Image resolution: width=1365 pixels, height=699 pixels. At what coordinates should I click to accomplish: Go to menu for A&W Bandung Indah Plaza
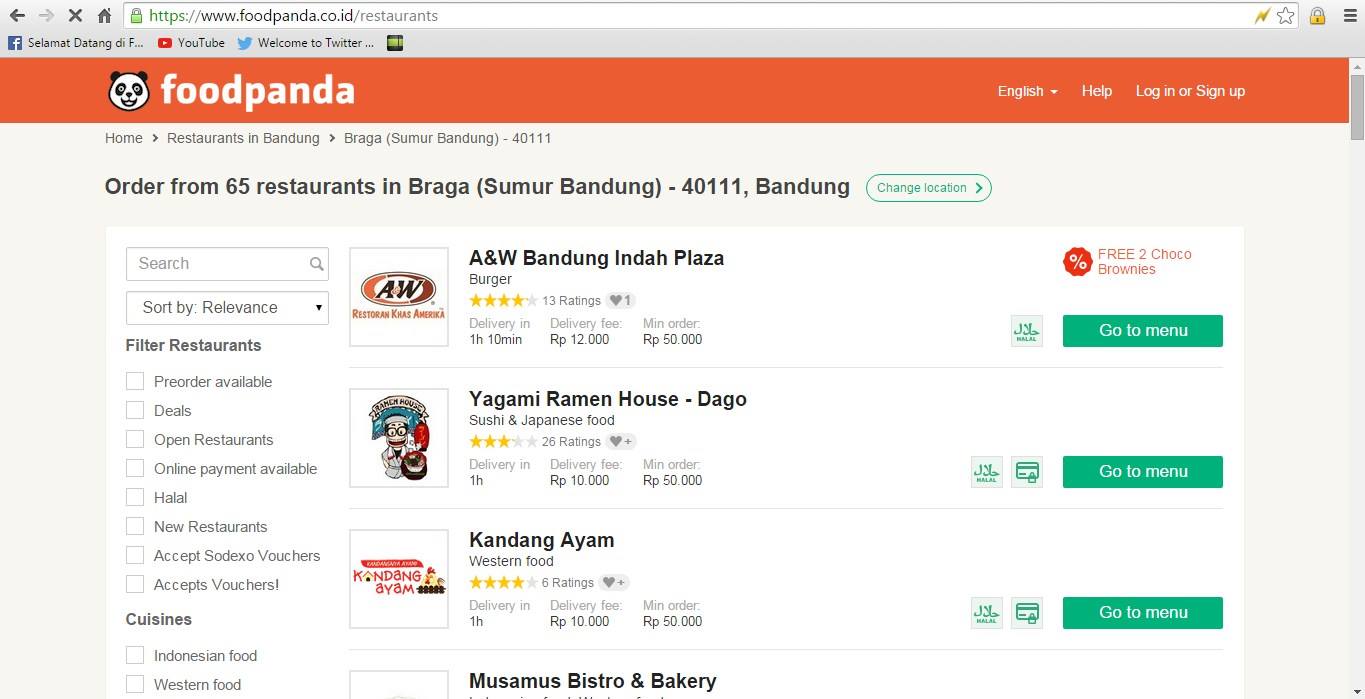click(x=1143, y=331)
